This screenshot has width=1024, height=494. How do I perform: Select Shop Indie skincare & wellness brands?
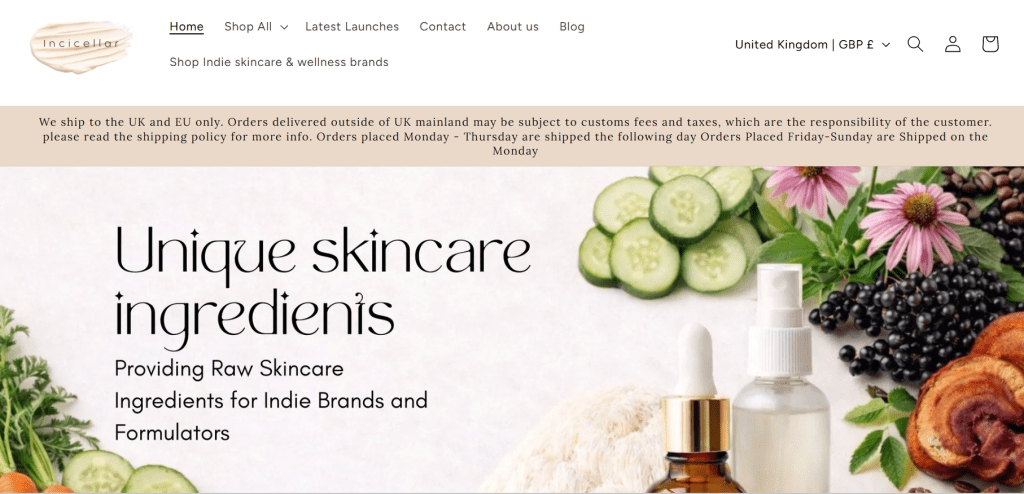point(279,62)
